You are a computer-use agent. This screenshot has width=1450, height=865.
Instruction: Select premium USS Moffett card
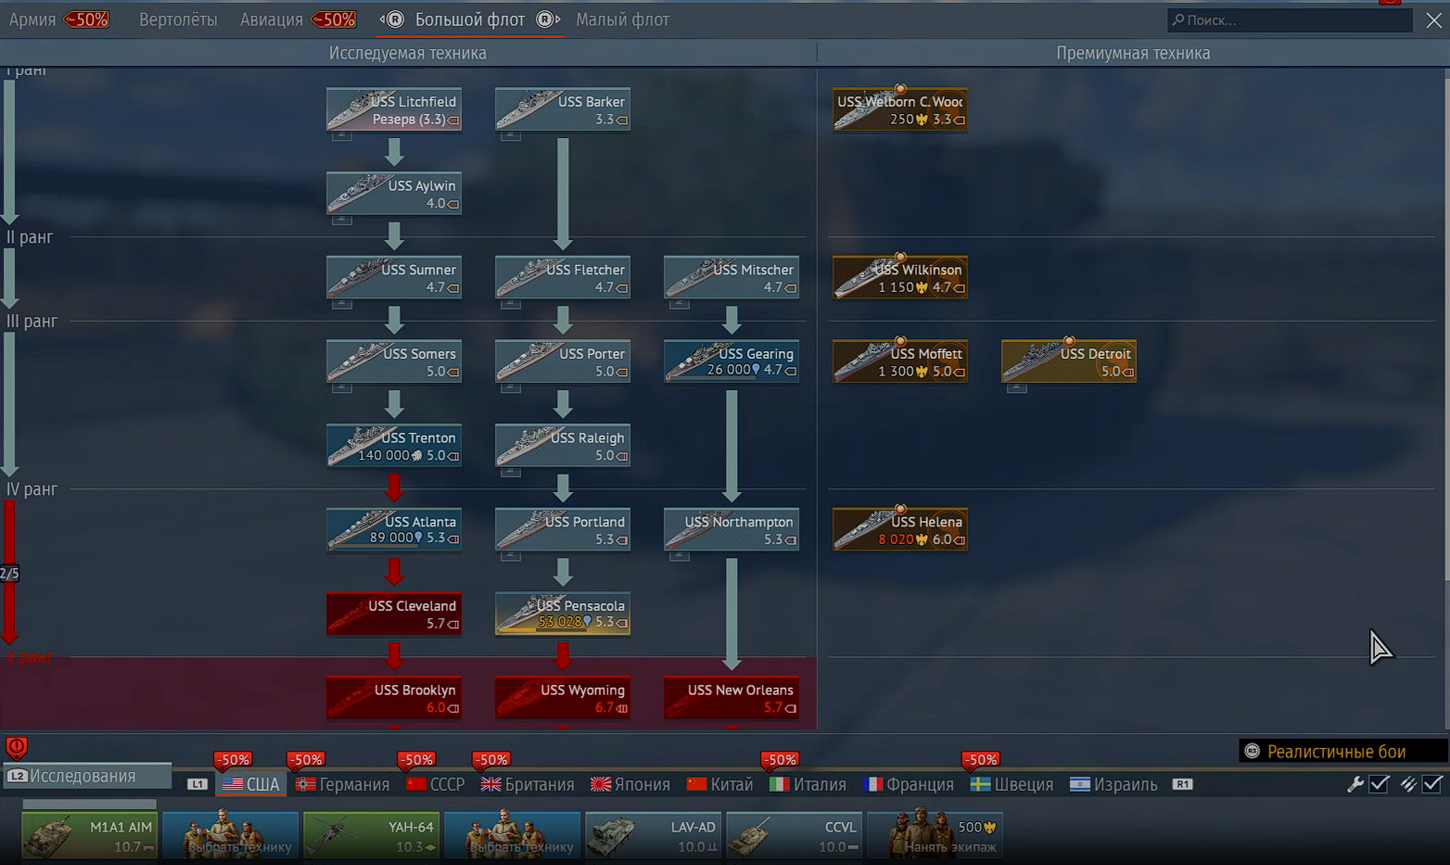(900, 361)
